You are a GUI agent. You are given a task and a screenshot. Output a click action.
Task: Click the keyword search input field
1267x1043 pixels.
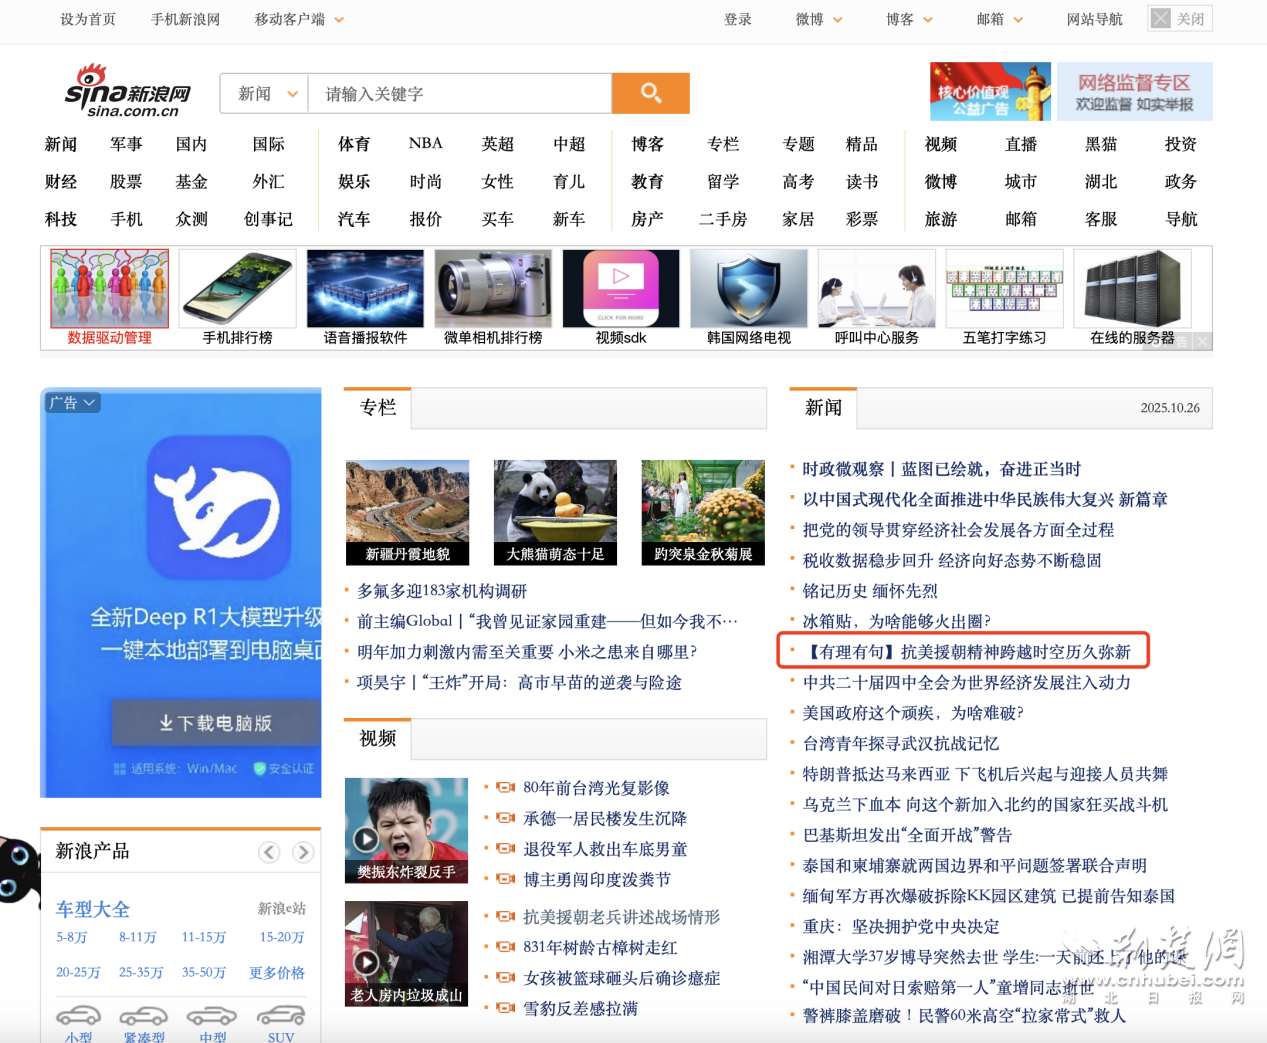coord(460,94)
